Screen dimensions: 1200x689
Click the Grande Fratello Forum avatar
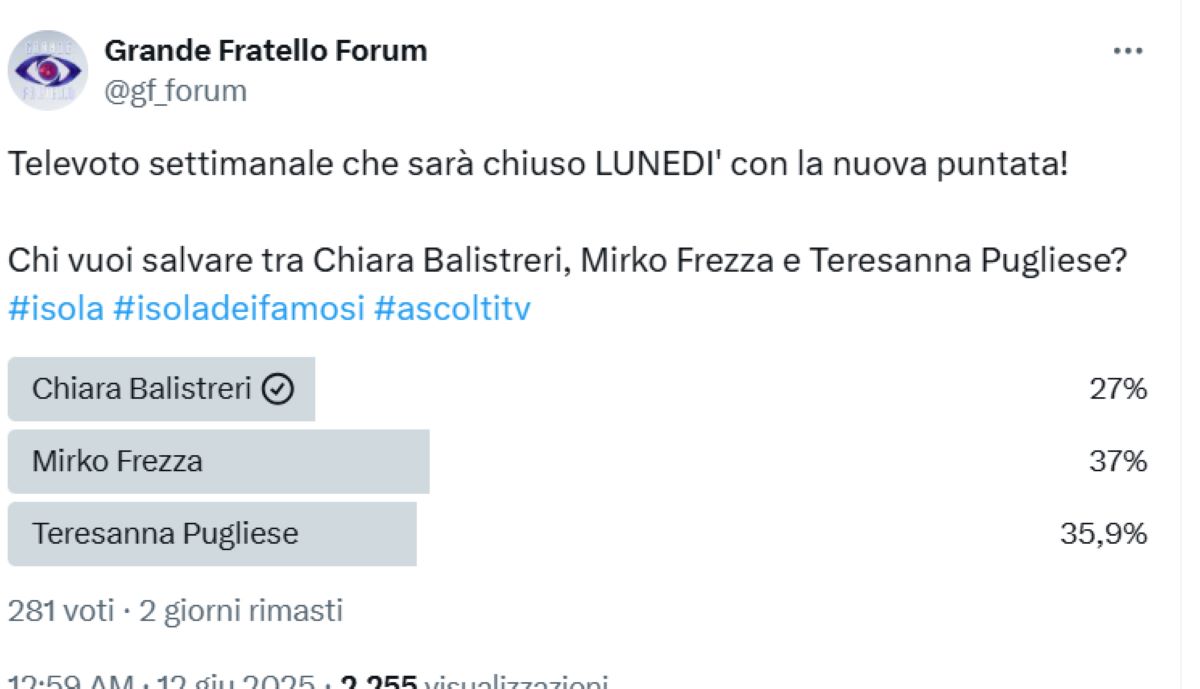tap(48, 70)
